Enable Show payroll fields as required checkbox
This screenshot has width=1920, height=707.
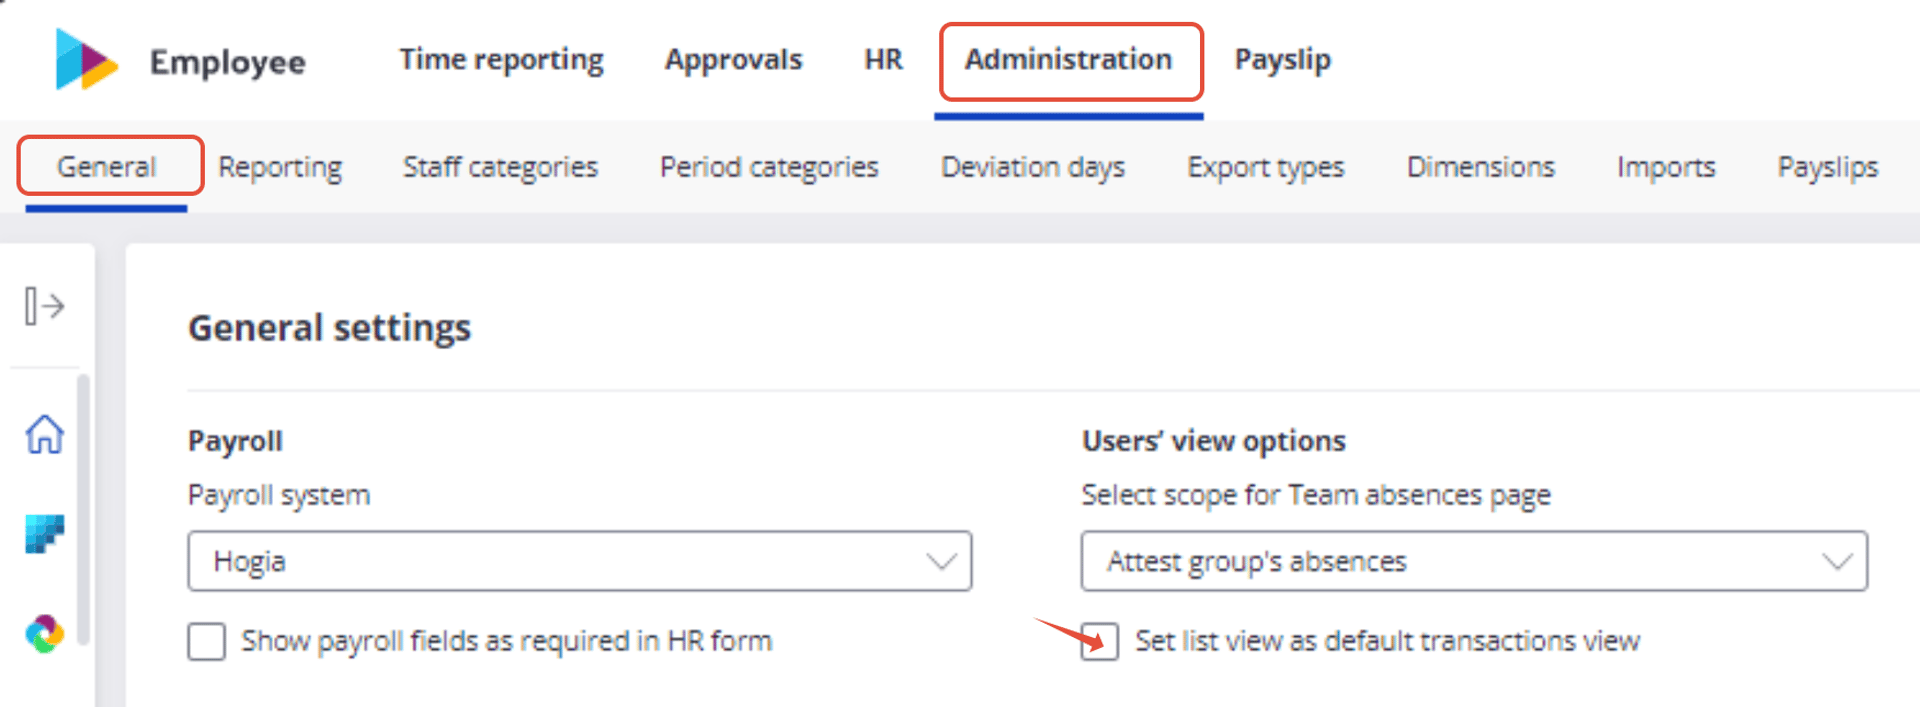click(x=207, y=642)
